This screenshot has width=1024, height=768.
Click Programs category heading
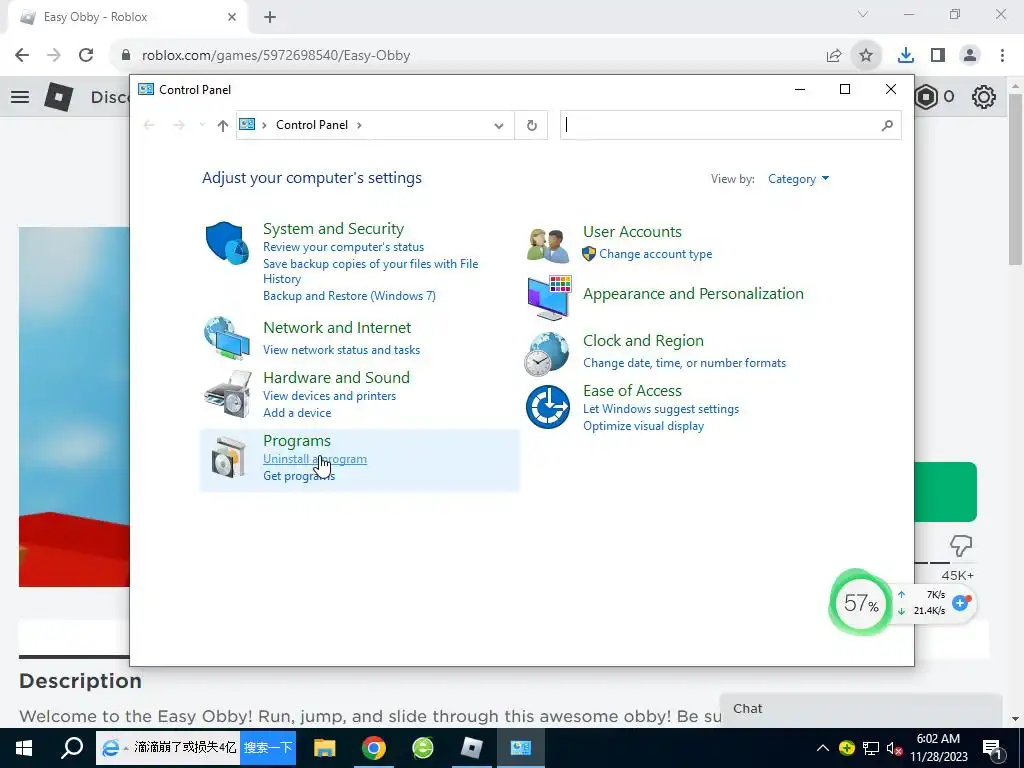click(x=297, y=441)
